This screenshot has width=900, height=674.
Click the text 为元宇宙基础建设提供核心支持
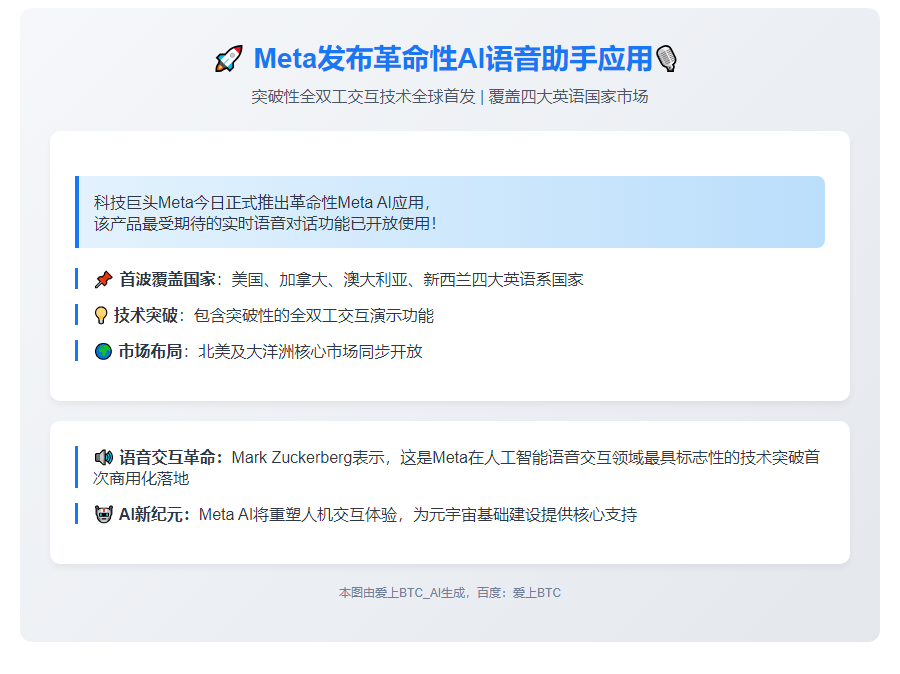525,514
